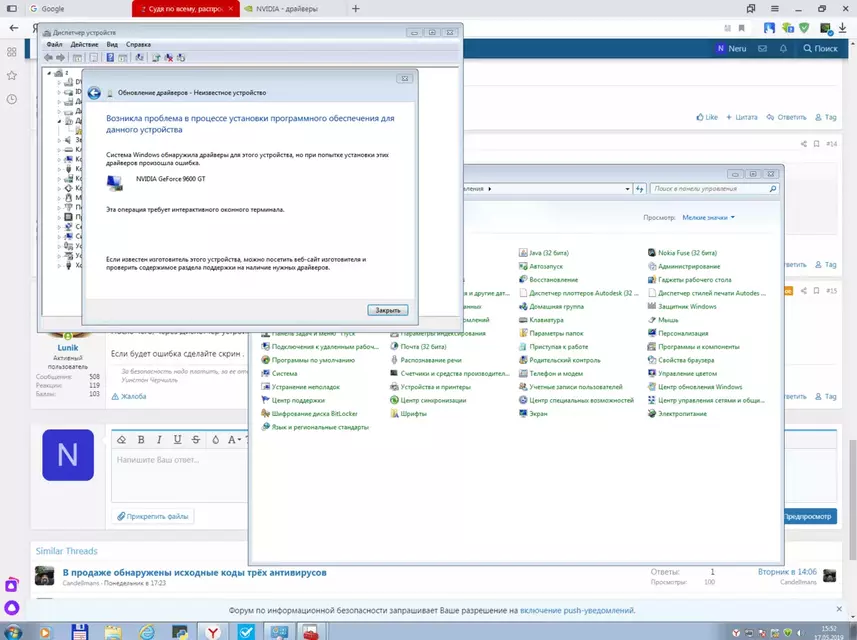
Task: Open Экран in Control Panel
Action: [533, 414]
